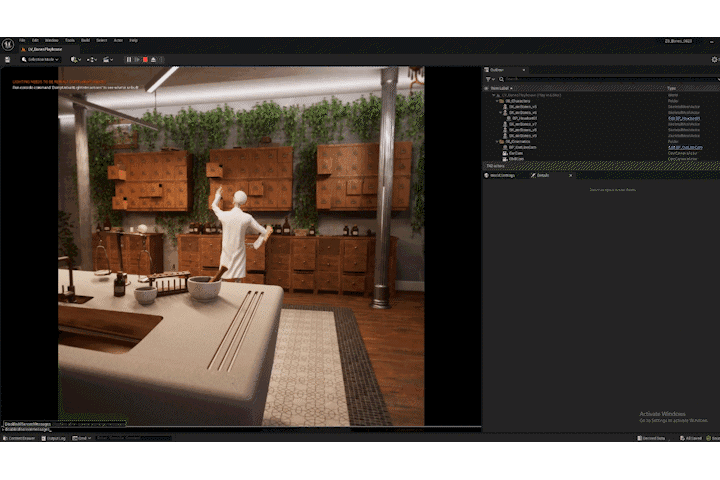
Task: Open the Blueprints dropdown in toolbar
Action: 91,60
